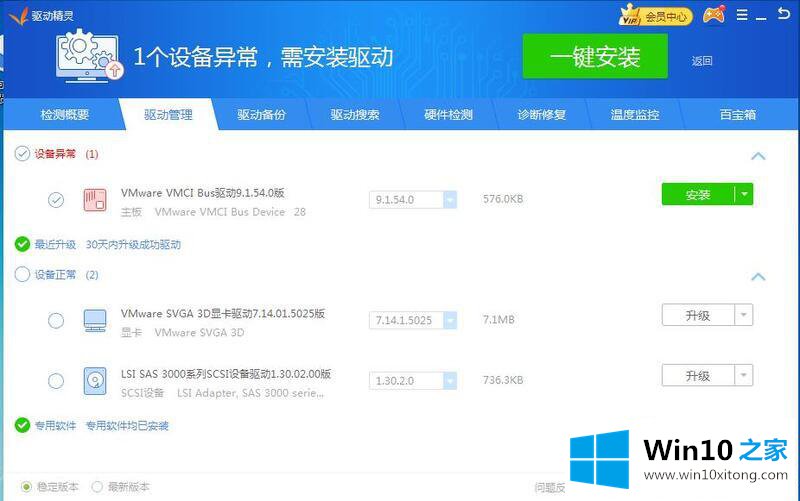Uncheck the VMware VMCI Bus driver checkbox
The width and height of the screenshot is (800, 501).
pyautogui.click(x=56, y=199)
